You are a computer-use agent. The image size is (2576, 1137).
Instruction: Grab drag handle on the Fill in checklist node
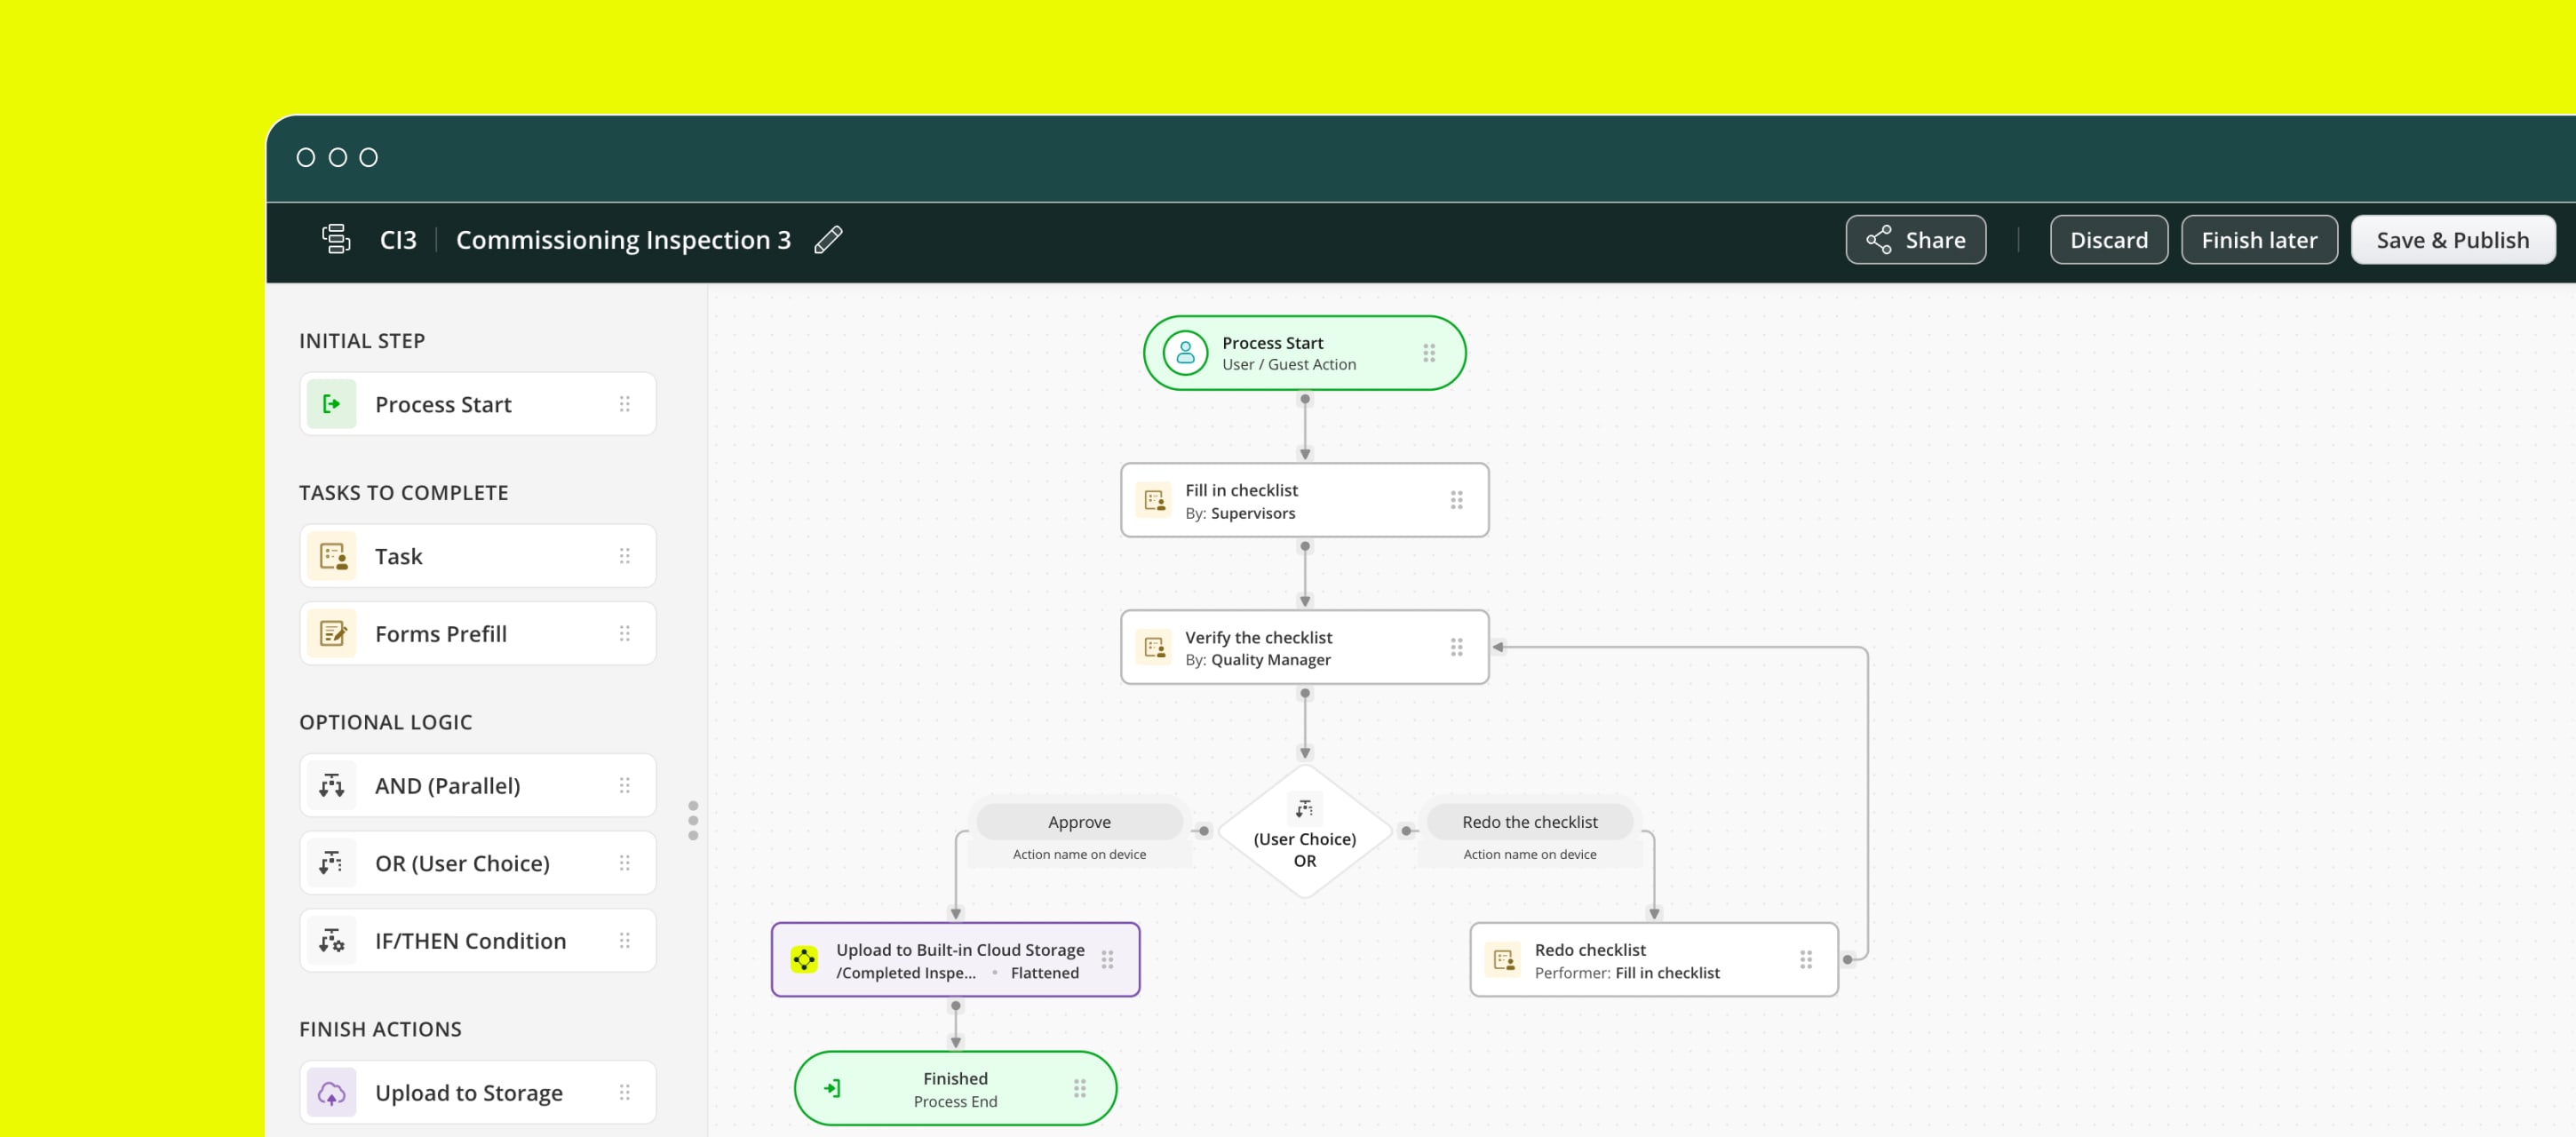(1456, 500)
